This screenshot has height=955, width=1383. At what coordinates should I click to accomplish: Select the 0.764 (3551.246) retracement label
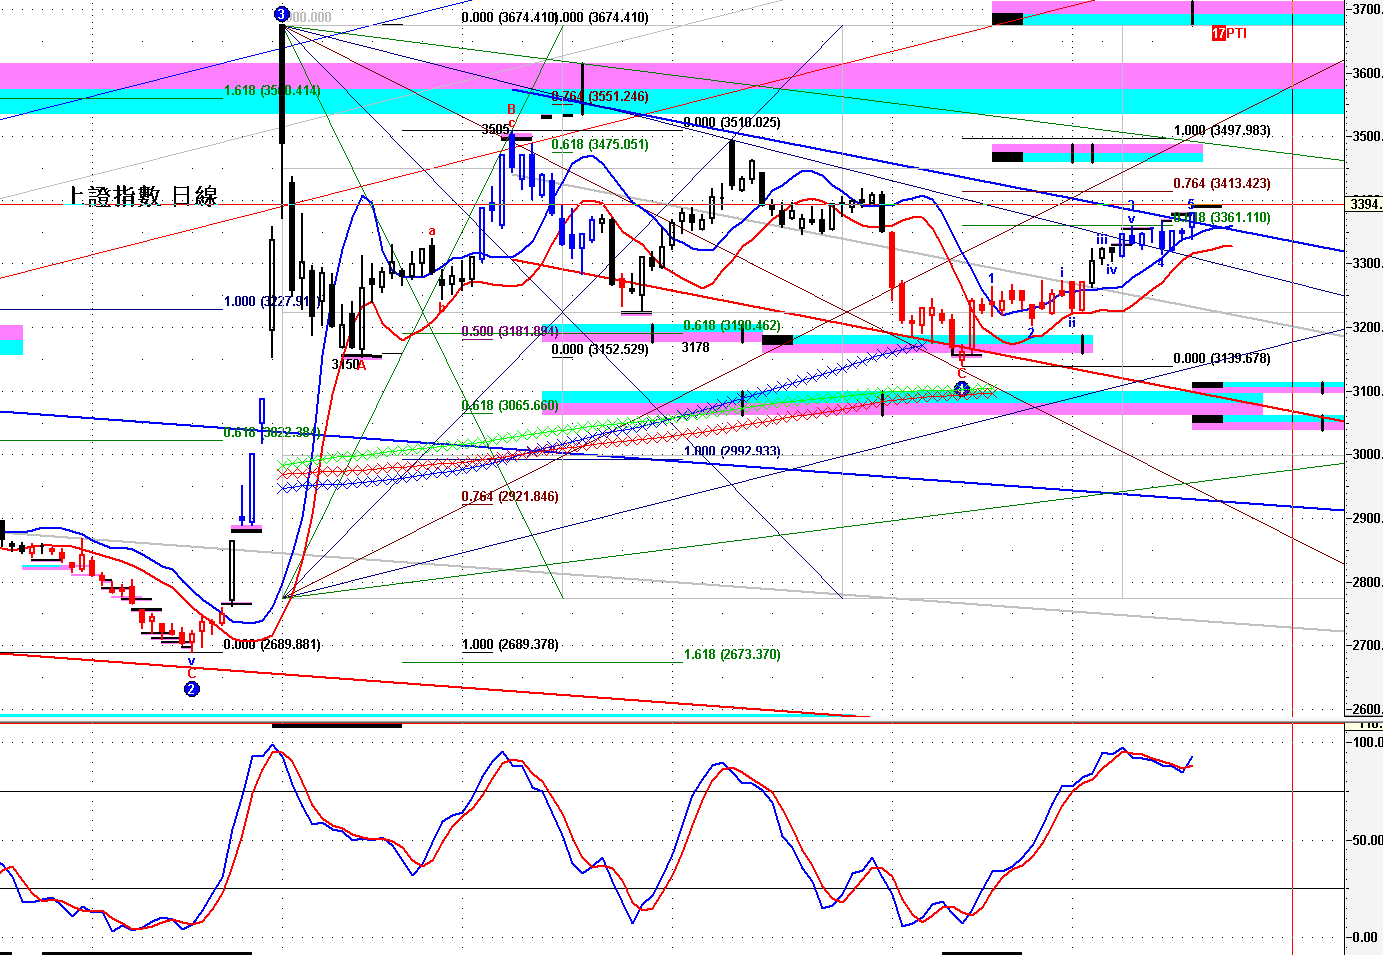click(600, 96)
